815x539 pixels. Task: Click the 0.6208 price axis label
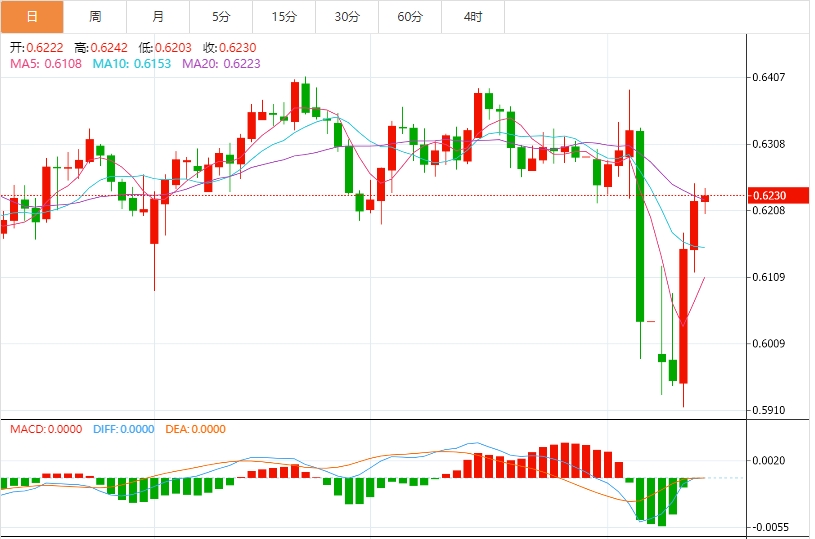click(769, 211)
